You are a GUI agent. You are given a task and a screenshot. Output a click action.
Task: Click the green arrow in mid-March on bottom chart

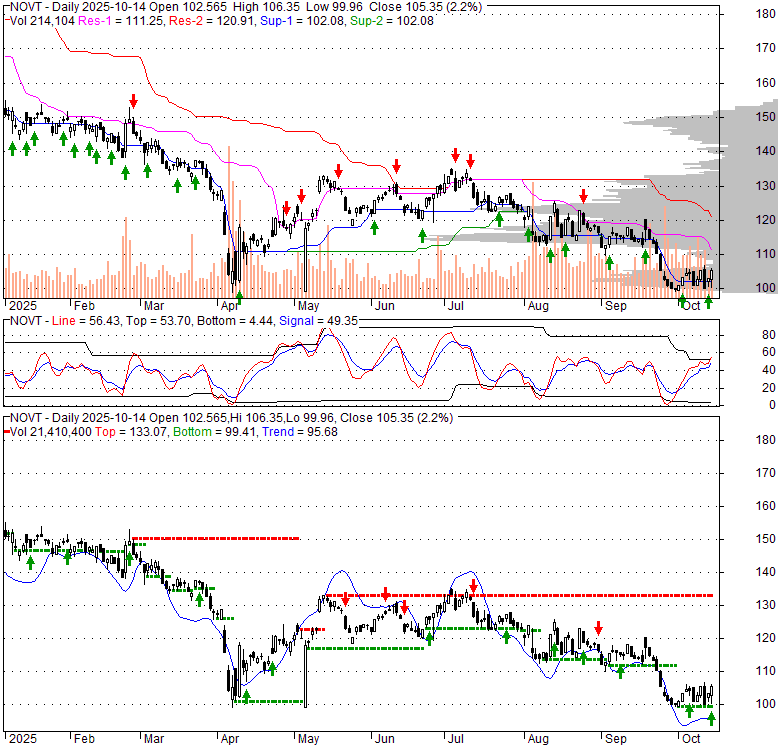[199, 600]
